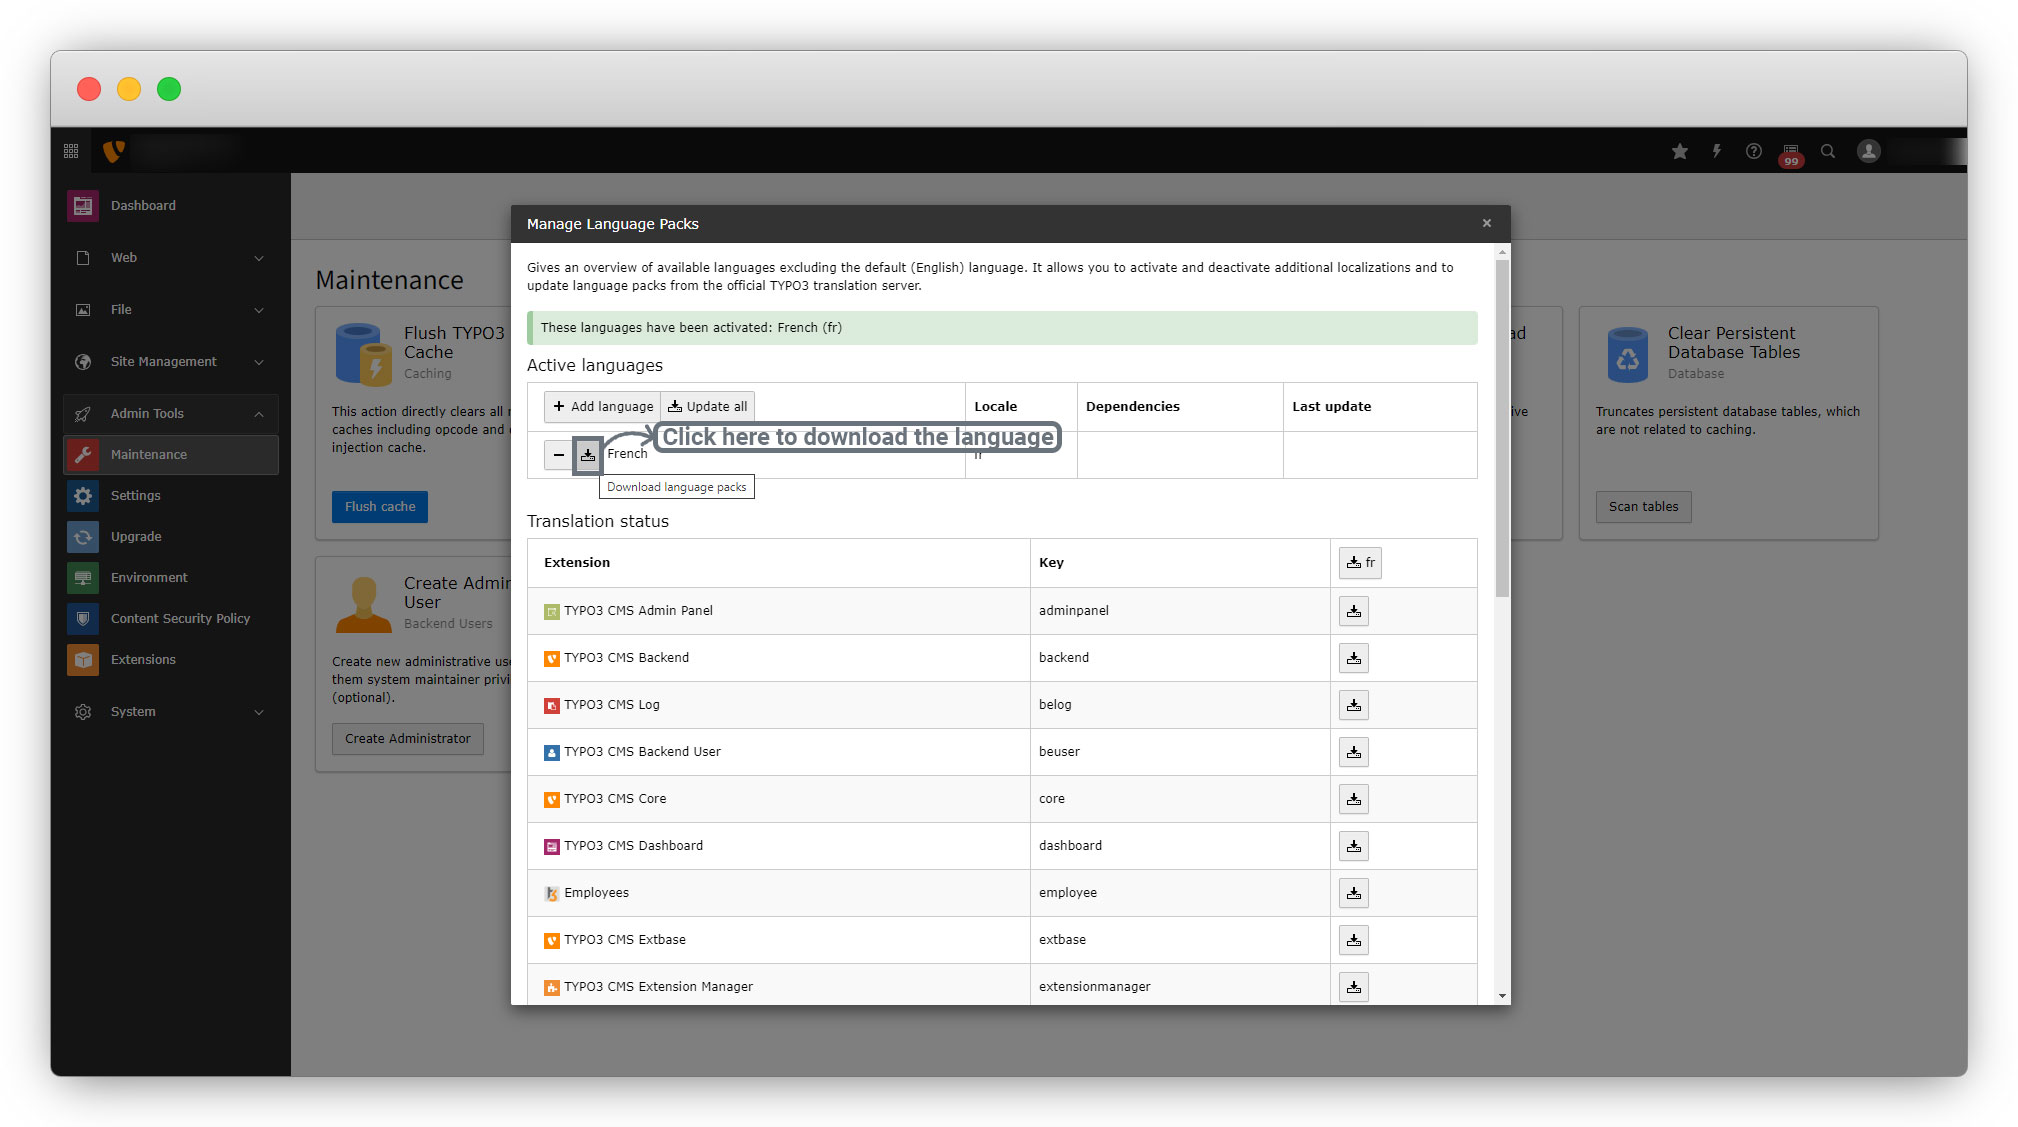Deactivate French with the minus button
This screenshot has width=2018, height=1127.
tap(558, 455)
